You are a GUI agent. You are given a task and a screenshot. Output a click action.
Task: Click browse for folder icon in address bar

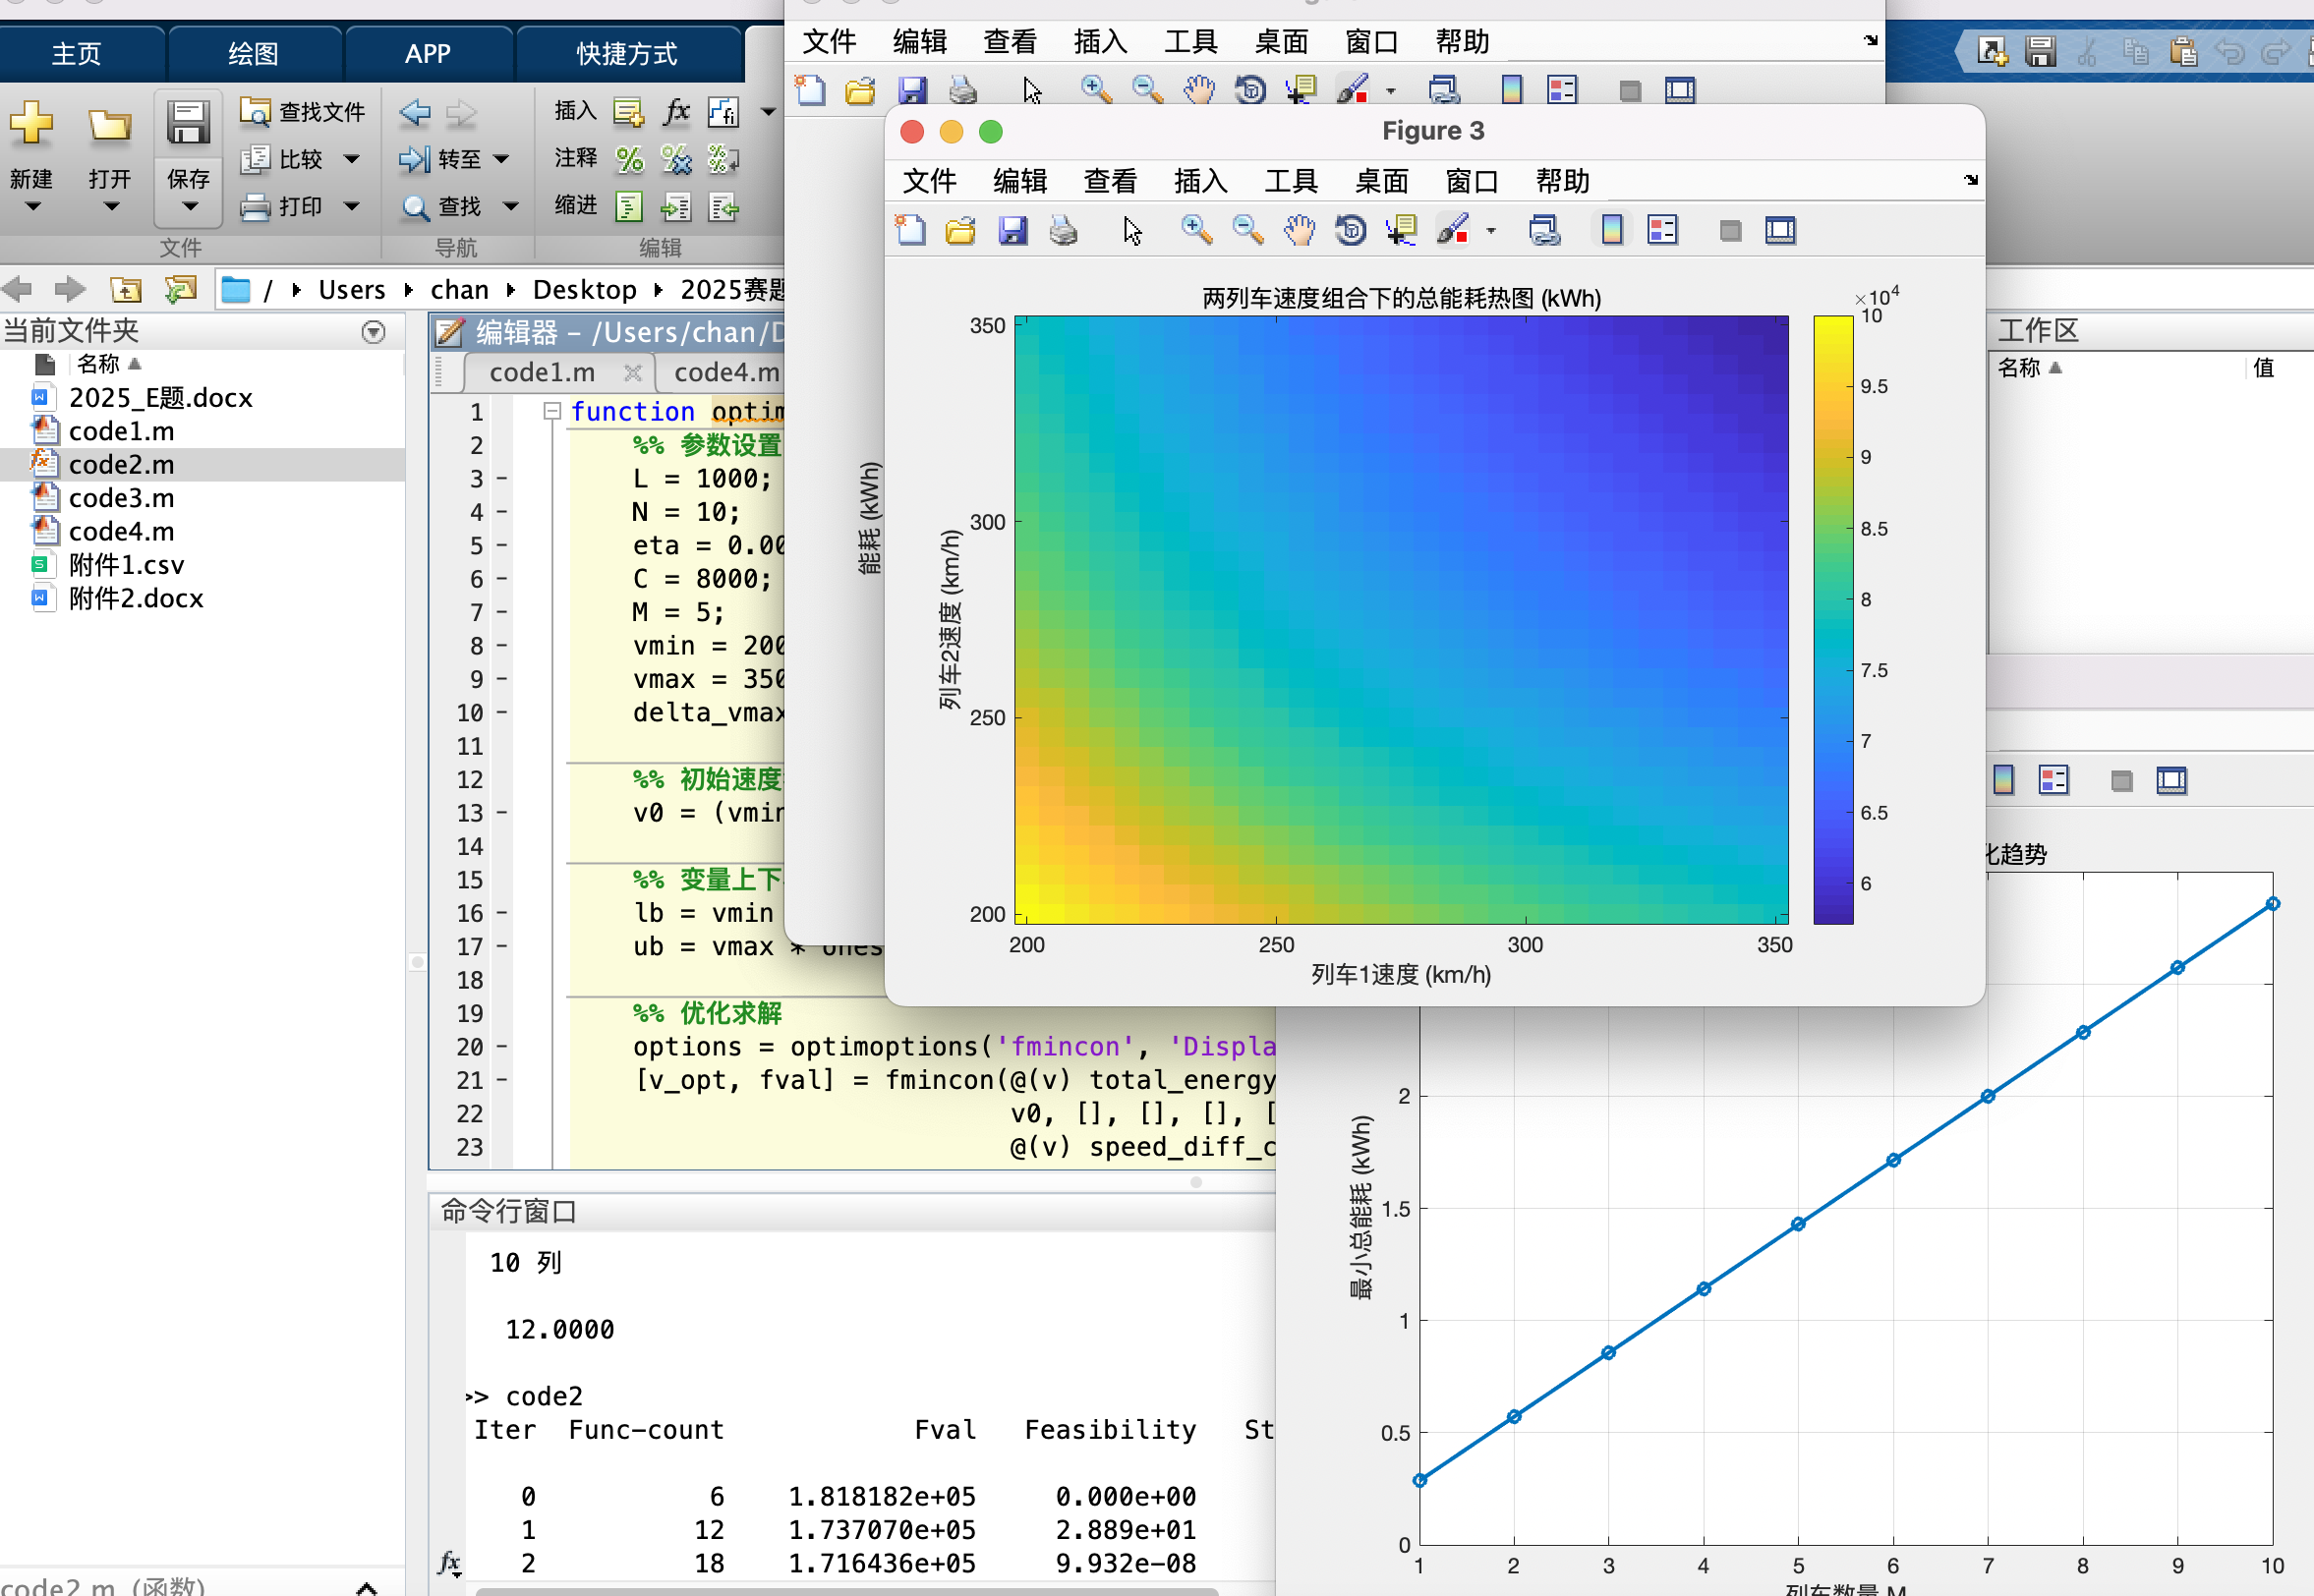[181, 290]
